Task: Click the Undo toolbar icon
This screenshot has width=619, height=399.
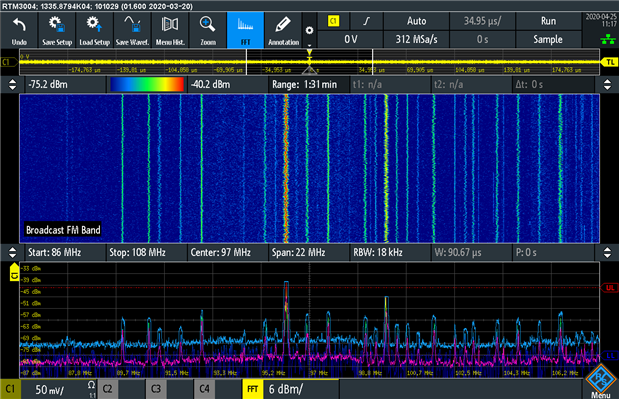Action: tap(19, 30)
